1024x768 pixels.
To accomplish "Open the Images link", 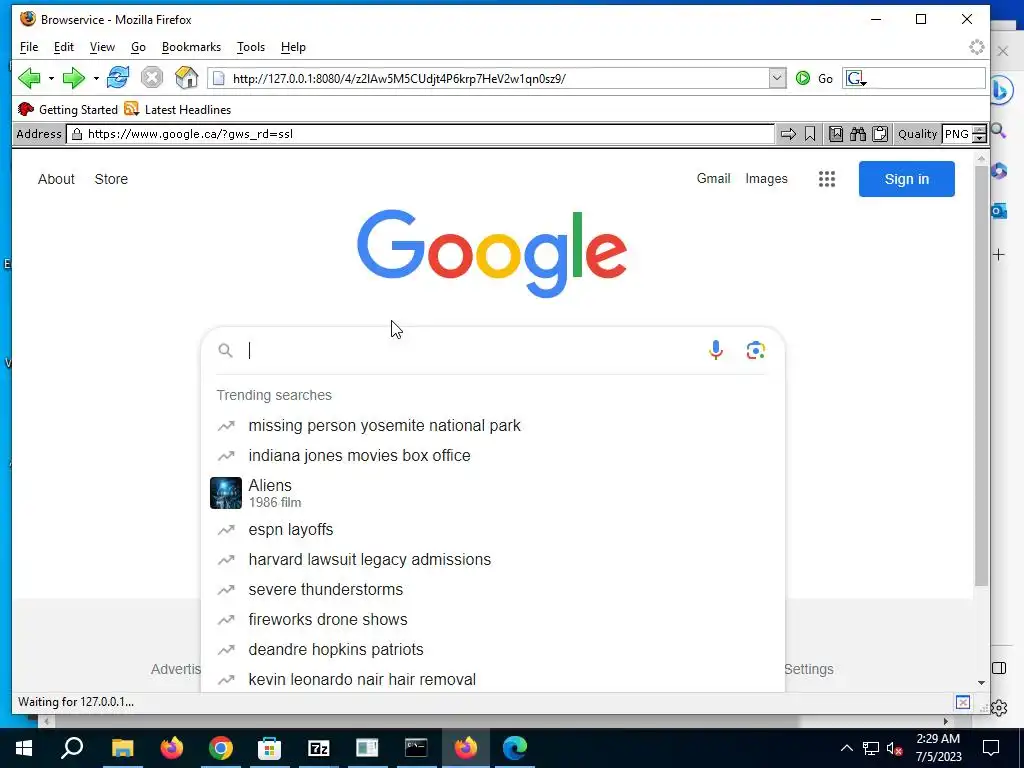I will pyautogui.click(x=766, y=178).
